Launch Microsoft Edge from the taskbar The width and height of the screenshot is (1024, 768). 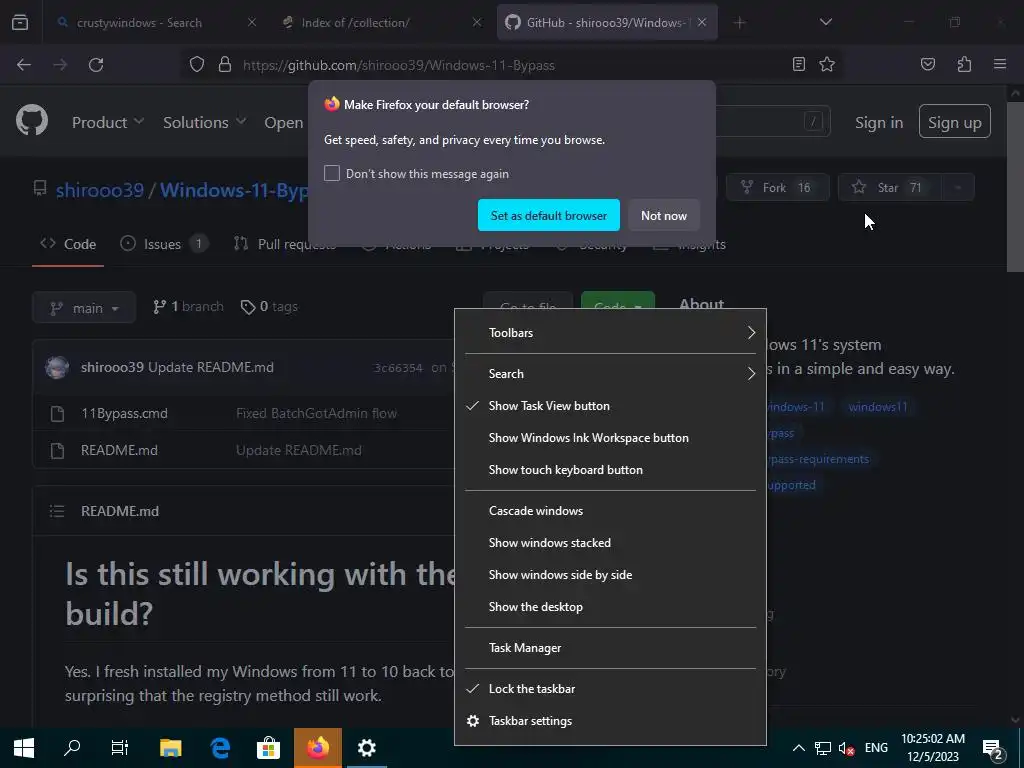220,748
